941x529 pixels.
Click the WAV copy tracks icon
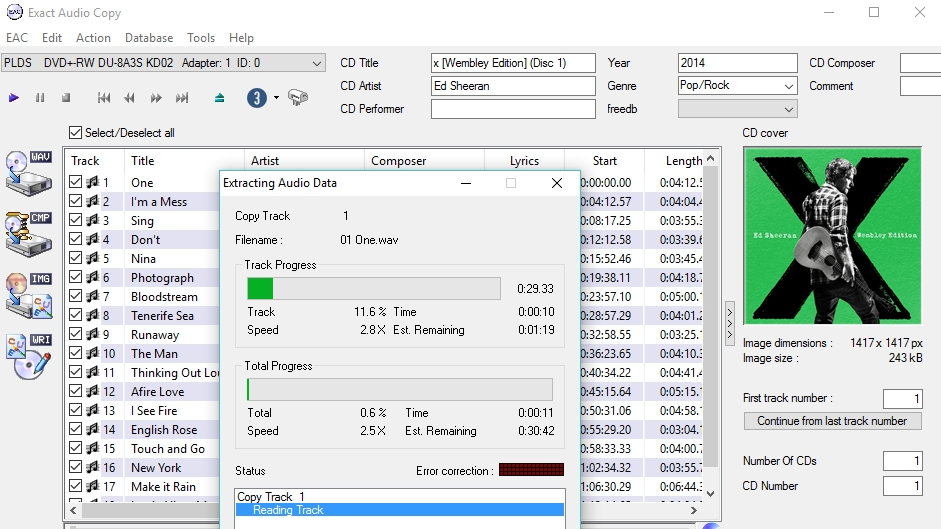29,174
